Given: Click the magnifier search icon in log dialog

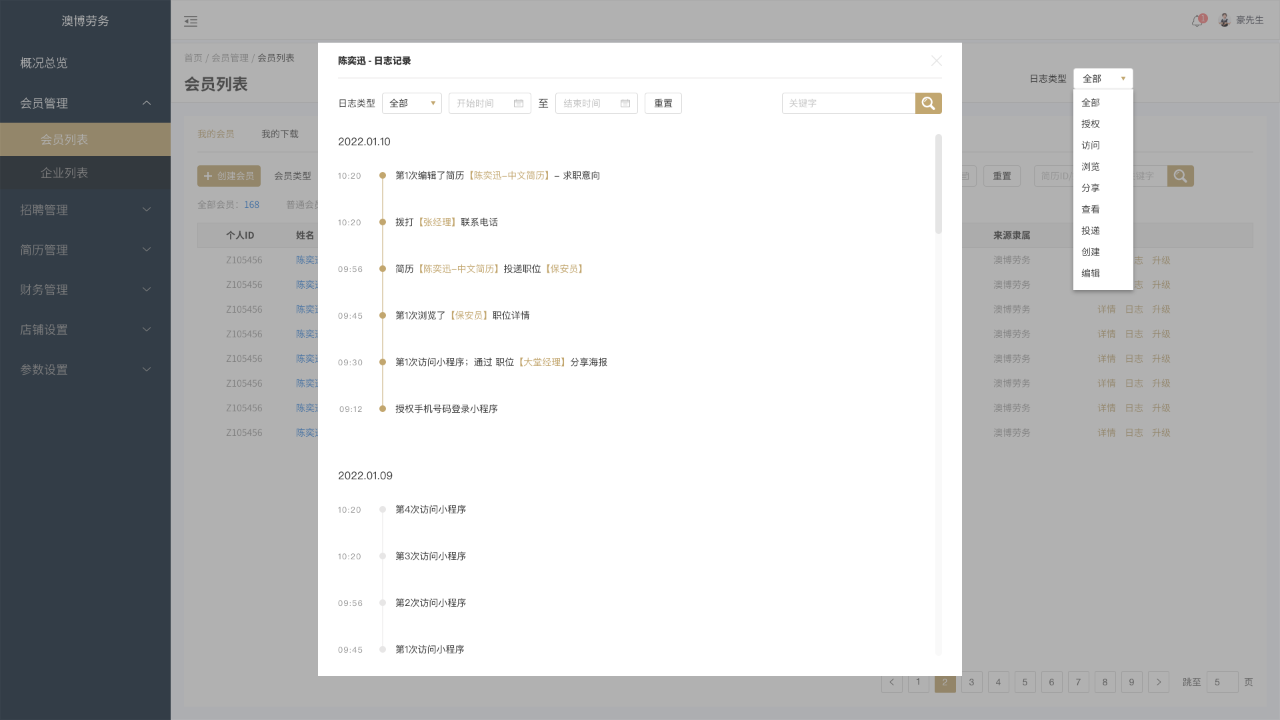Looking at the screenshot, I should (x=928, y=102).
